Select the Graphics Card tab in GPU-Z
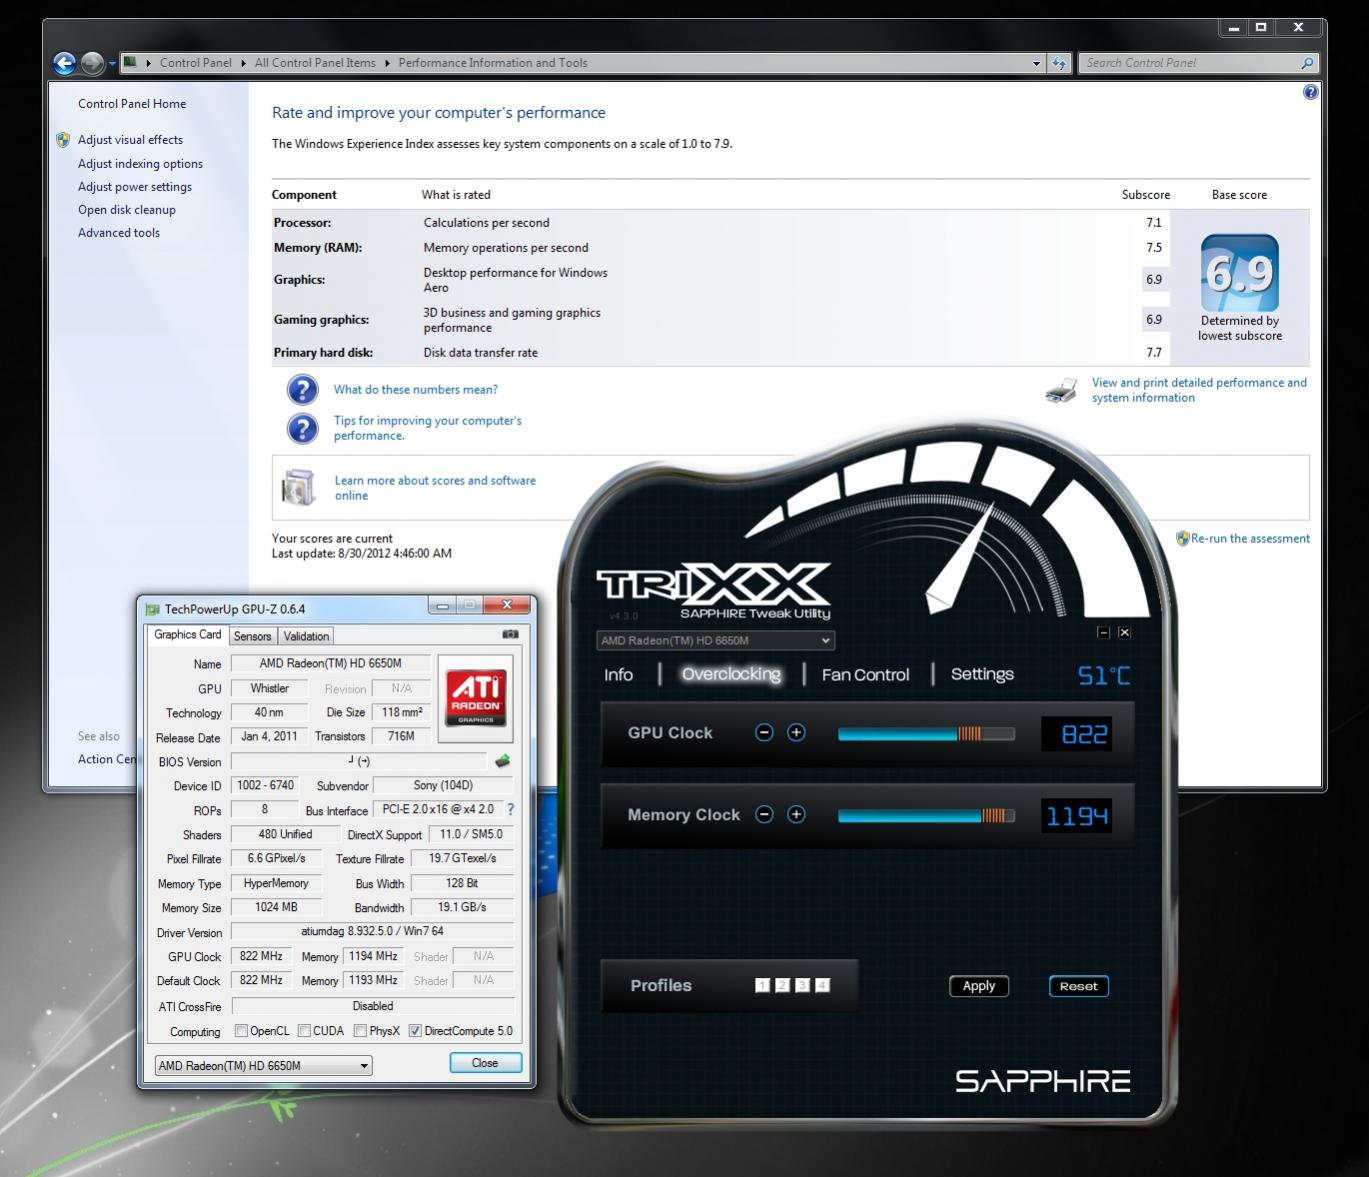The image size is (1369, 1177). [x=188, y=635]
